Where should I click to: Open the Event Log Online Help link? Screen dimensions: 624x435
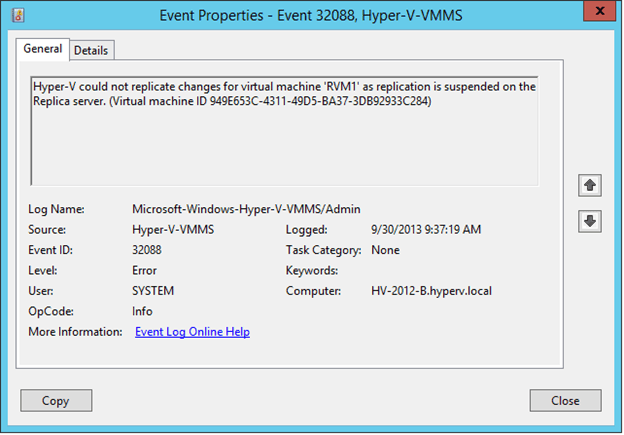click(x=192, y=332)
